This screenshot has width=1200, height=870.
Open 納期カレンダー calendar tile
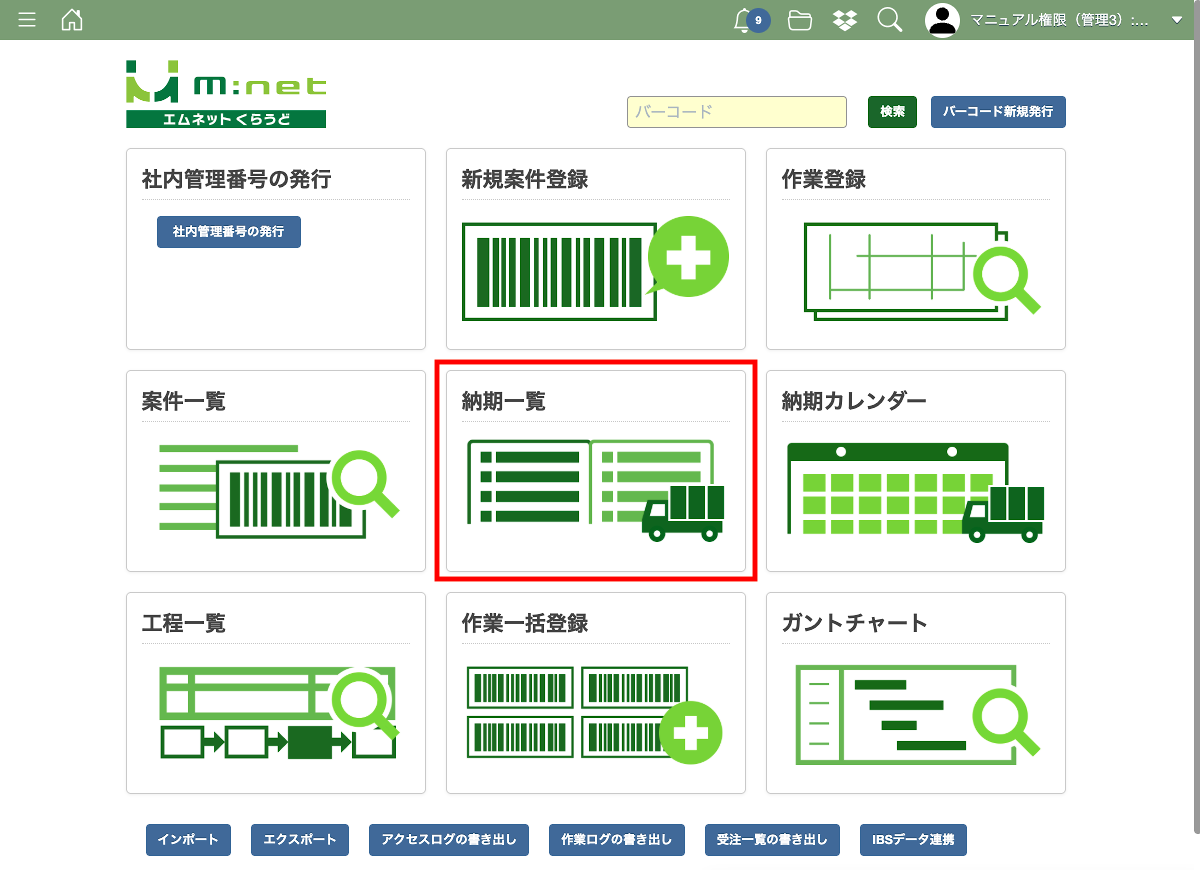point(915,490)
